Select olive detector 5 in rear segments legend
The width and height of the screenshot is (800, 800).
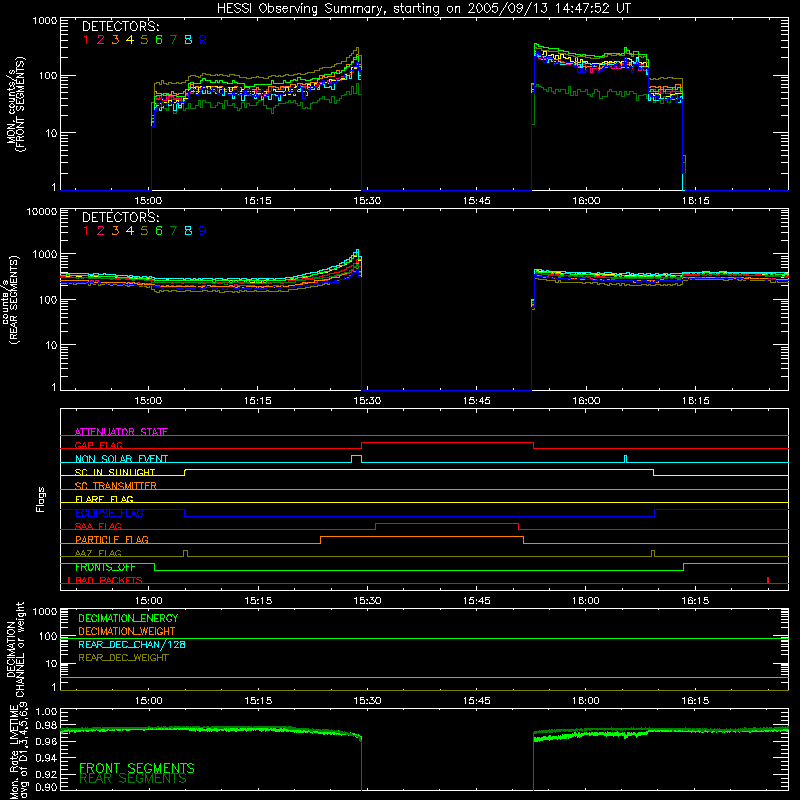coord(144,231)
